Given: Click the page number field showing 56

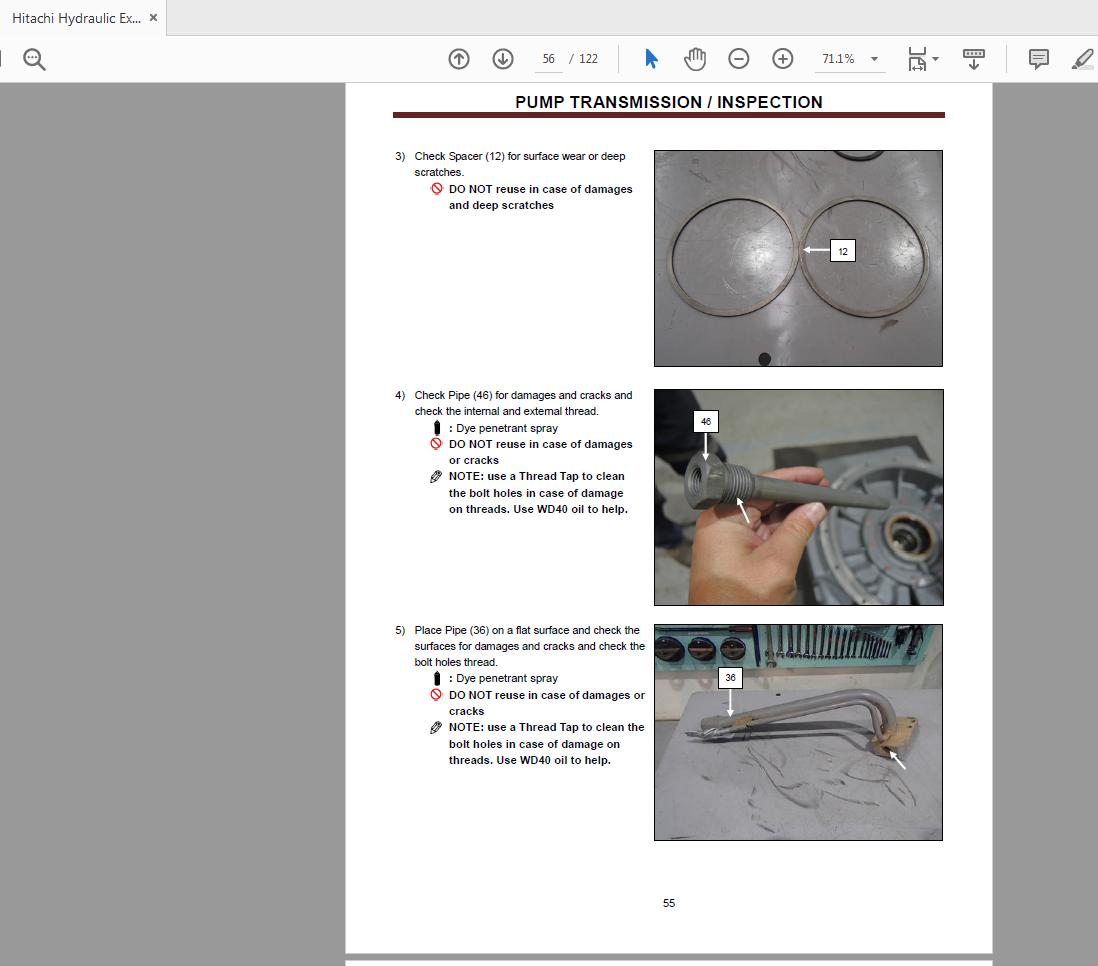Looking at the screenshot, I should 548,59.
